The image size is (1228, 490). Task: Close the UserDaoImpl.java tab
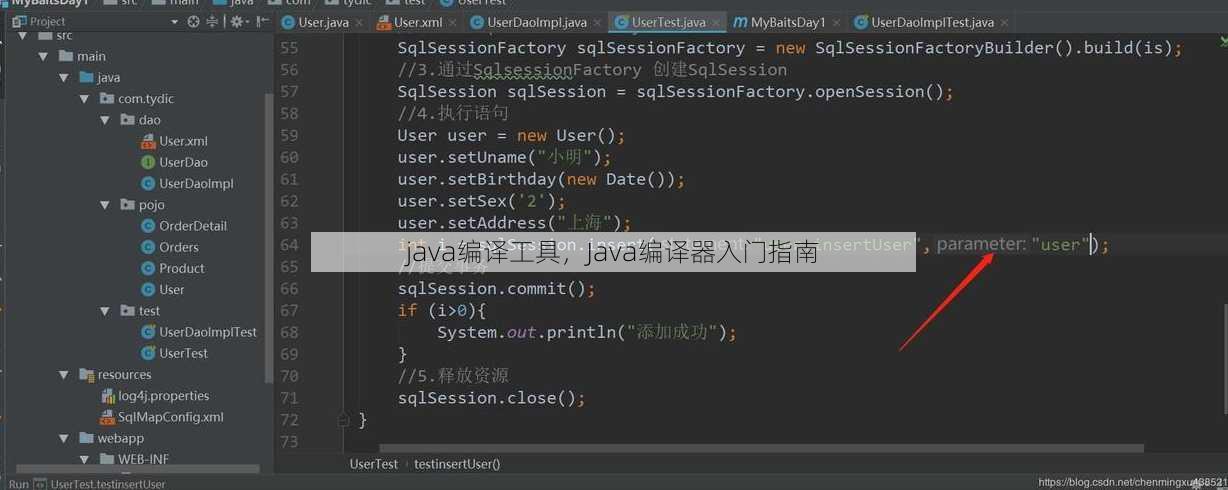[598, 22]
